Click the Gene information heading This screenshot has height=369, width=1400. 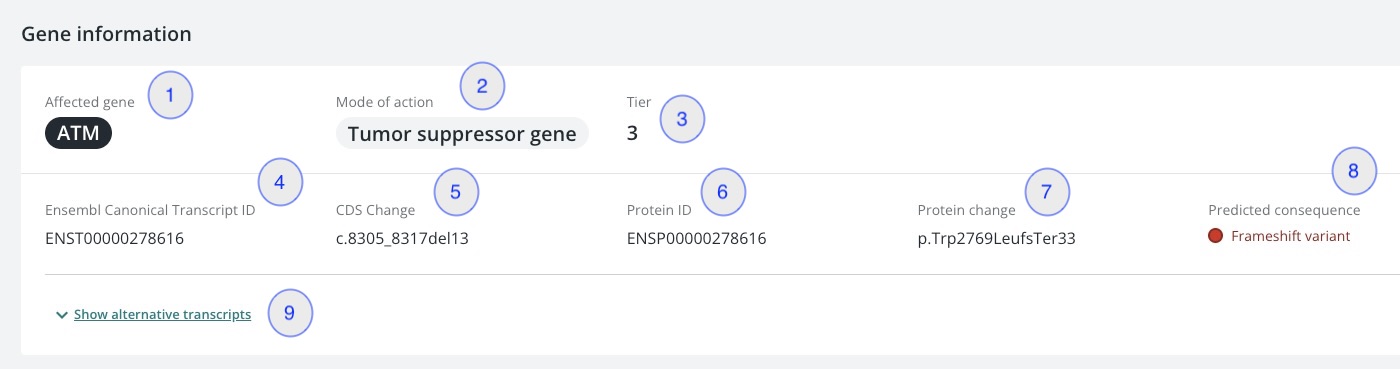click(106, 34)
